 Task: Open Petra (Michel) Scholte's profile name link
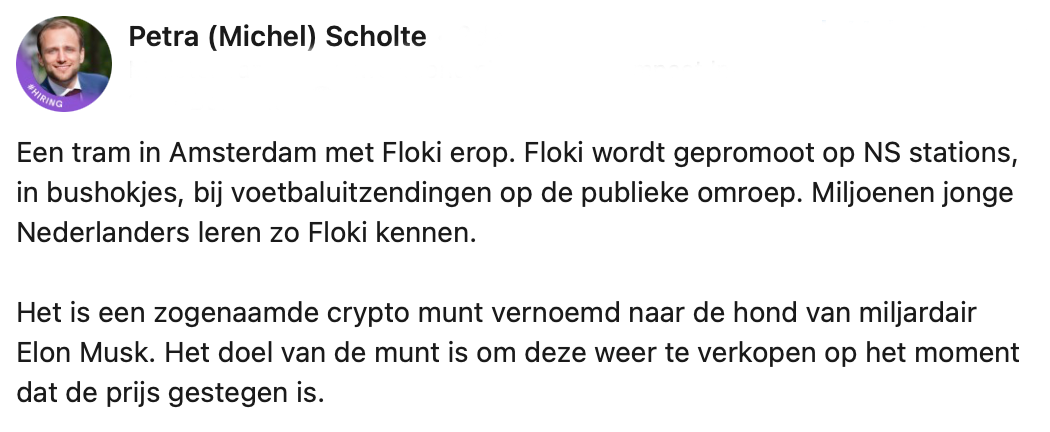[278, 38]
